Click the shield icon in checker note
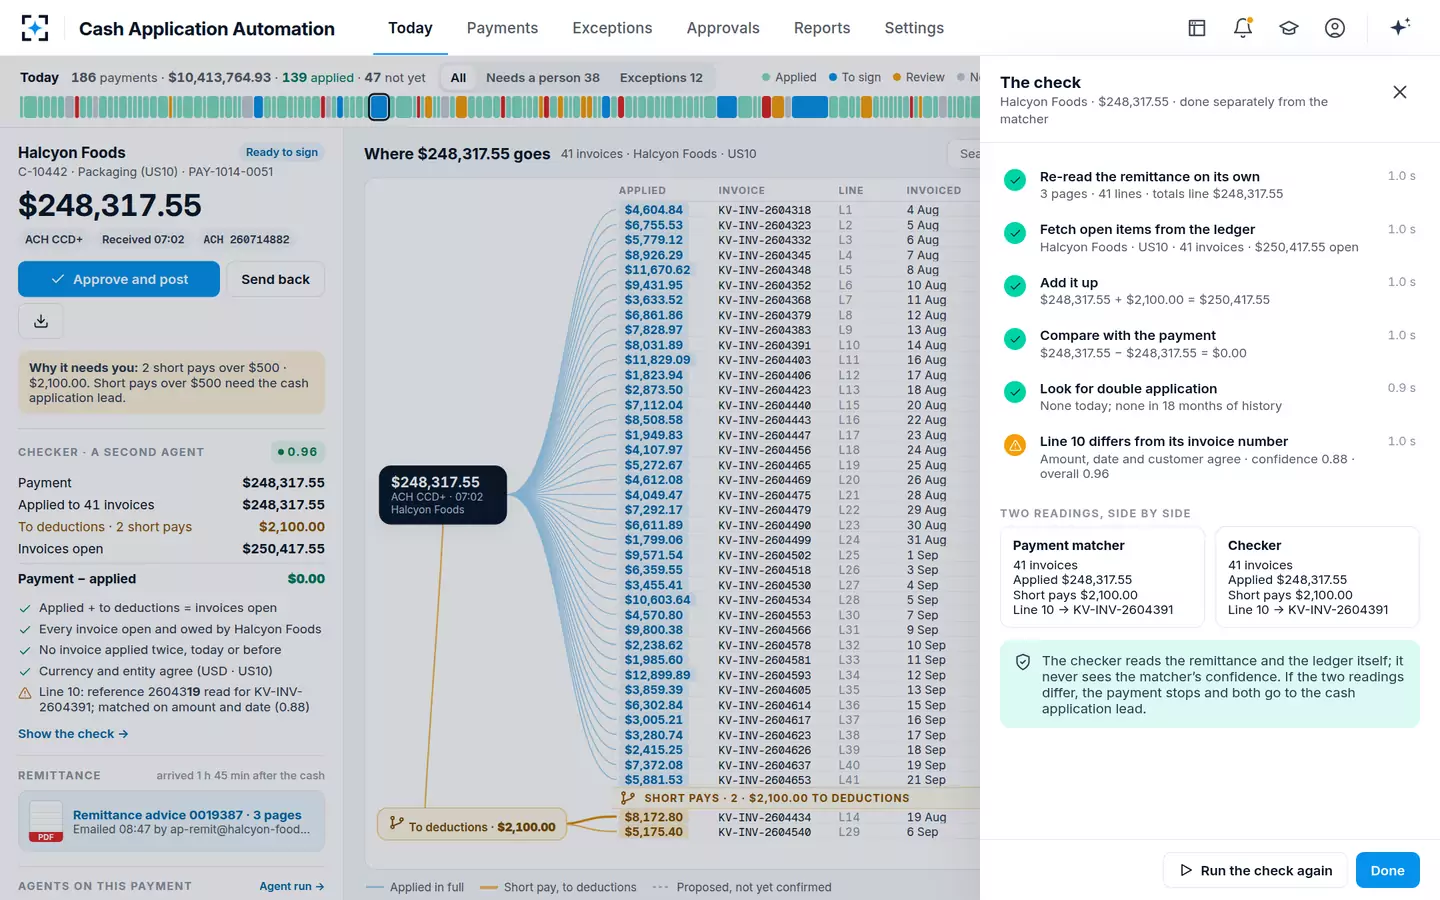Screen dimensions: 1440x900 [x=1023, y=662]
